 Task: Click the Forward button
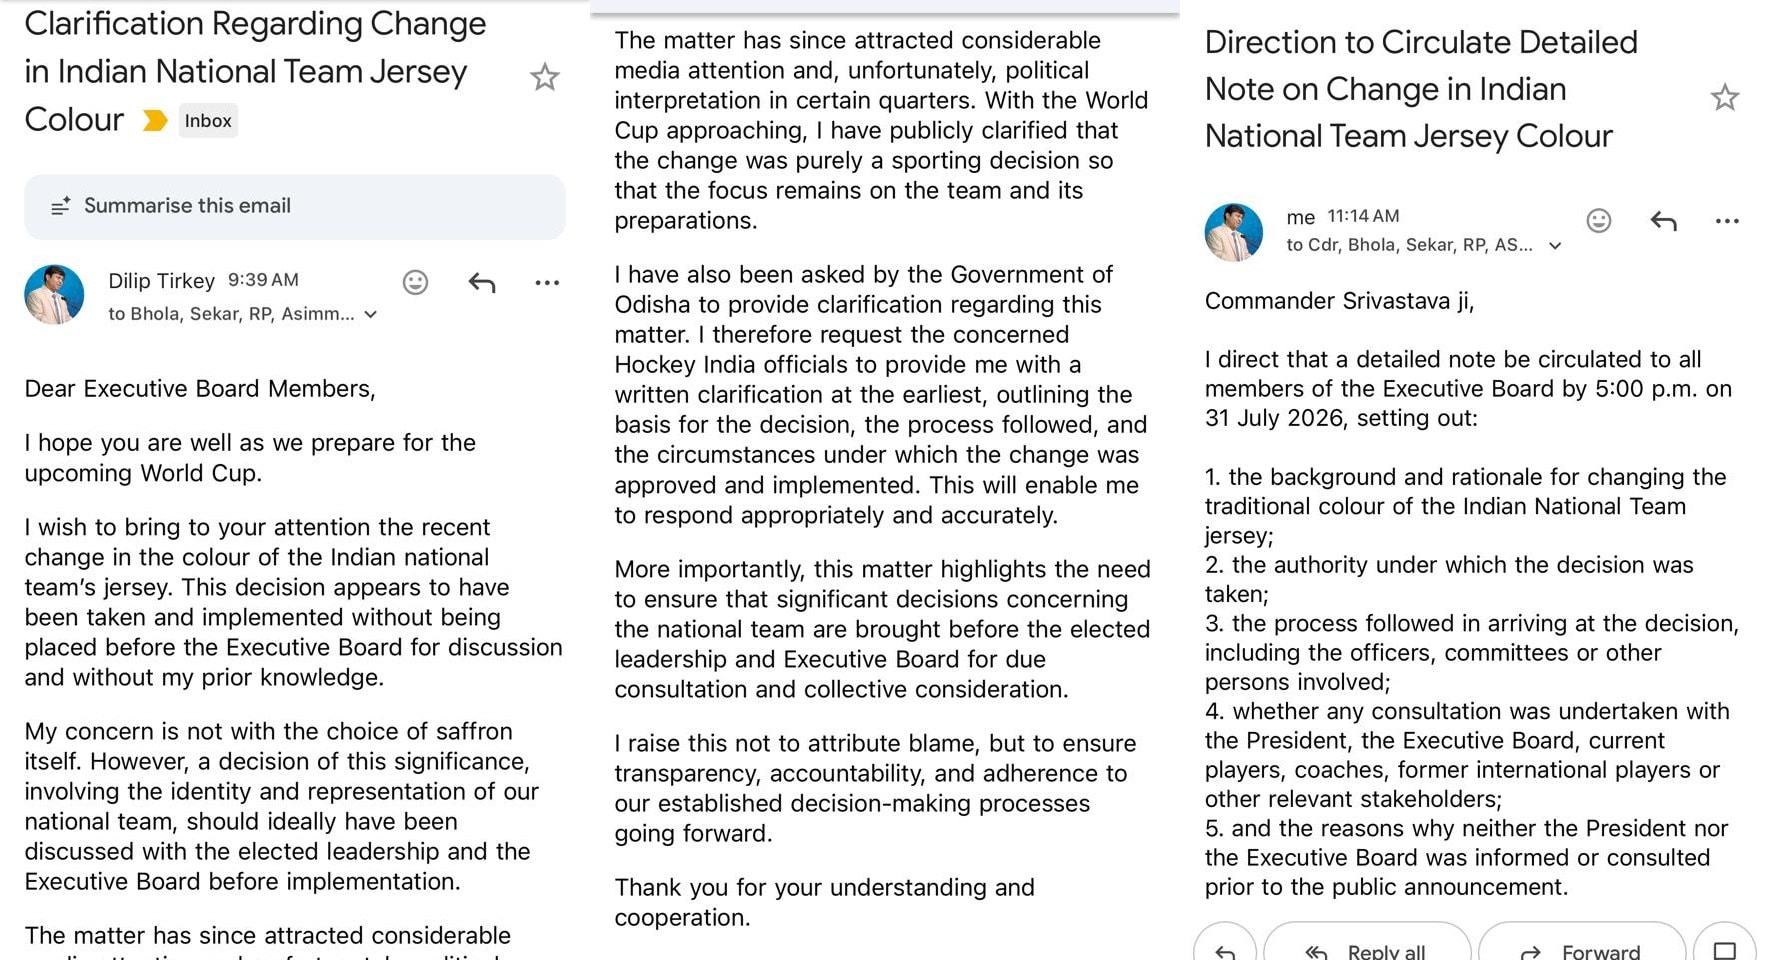[1582, 948]
